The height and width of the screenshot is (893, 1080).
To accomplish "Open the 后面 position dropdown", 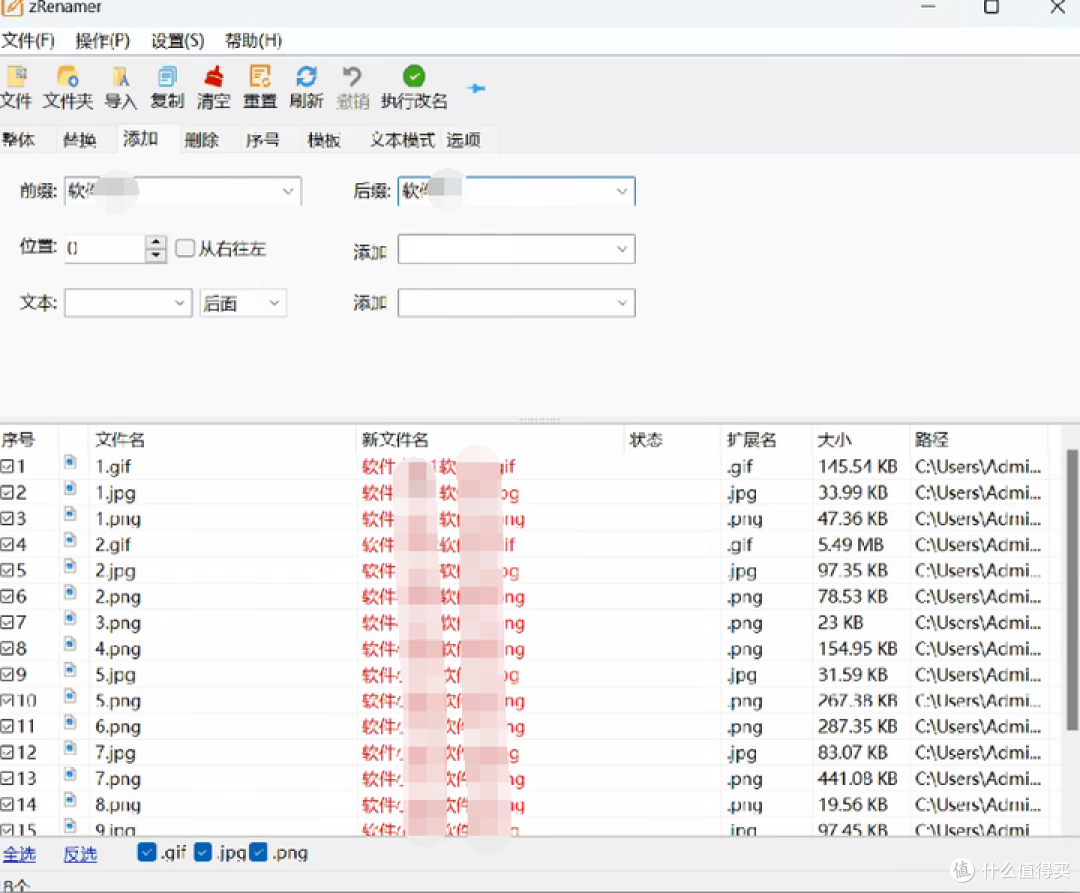I will click(x=274, y=302).
